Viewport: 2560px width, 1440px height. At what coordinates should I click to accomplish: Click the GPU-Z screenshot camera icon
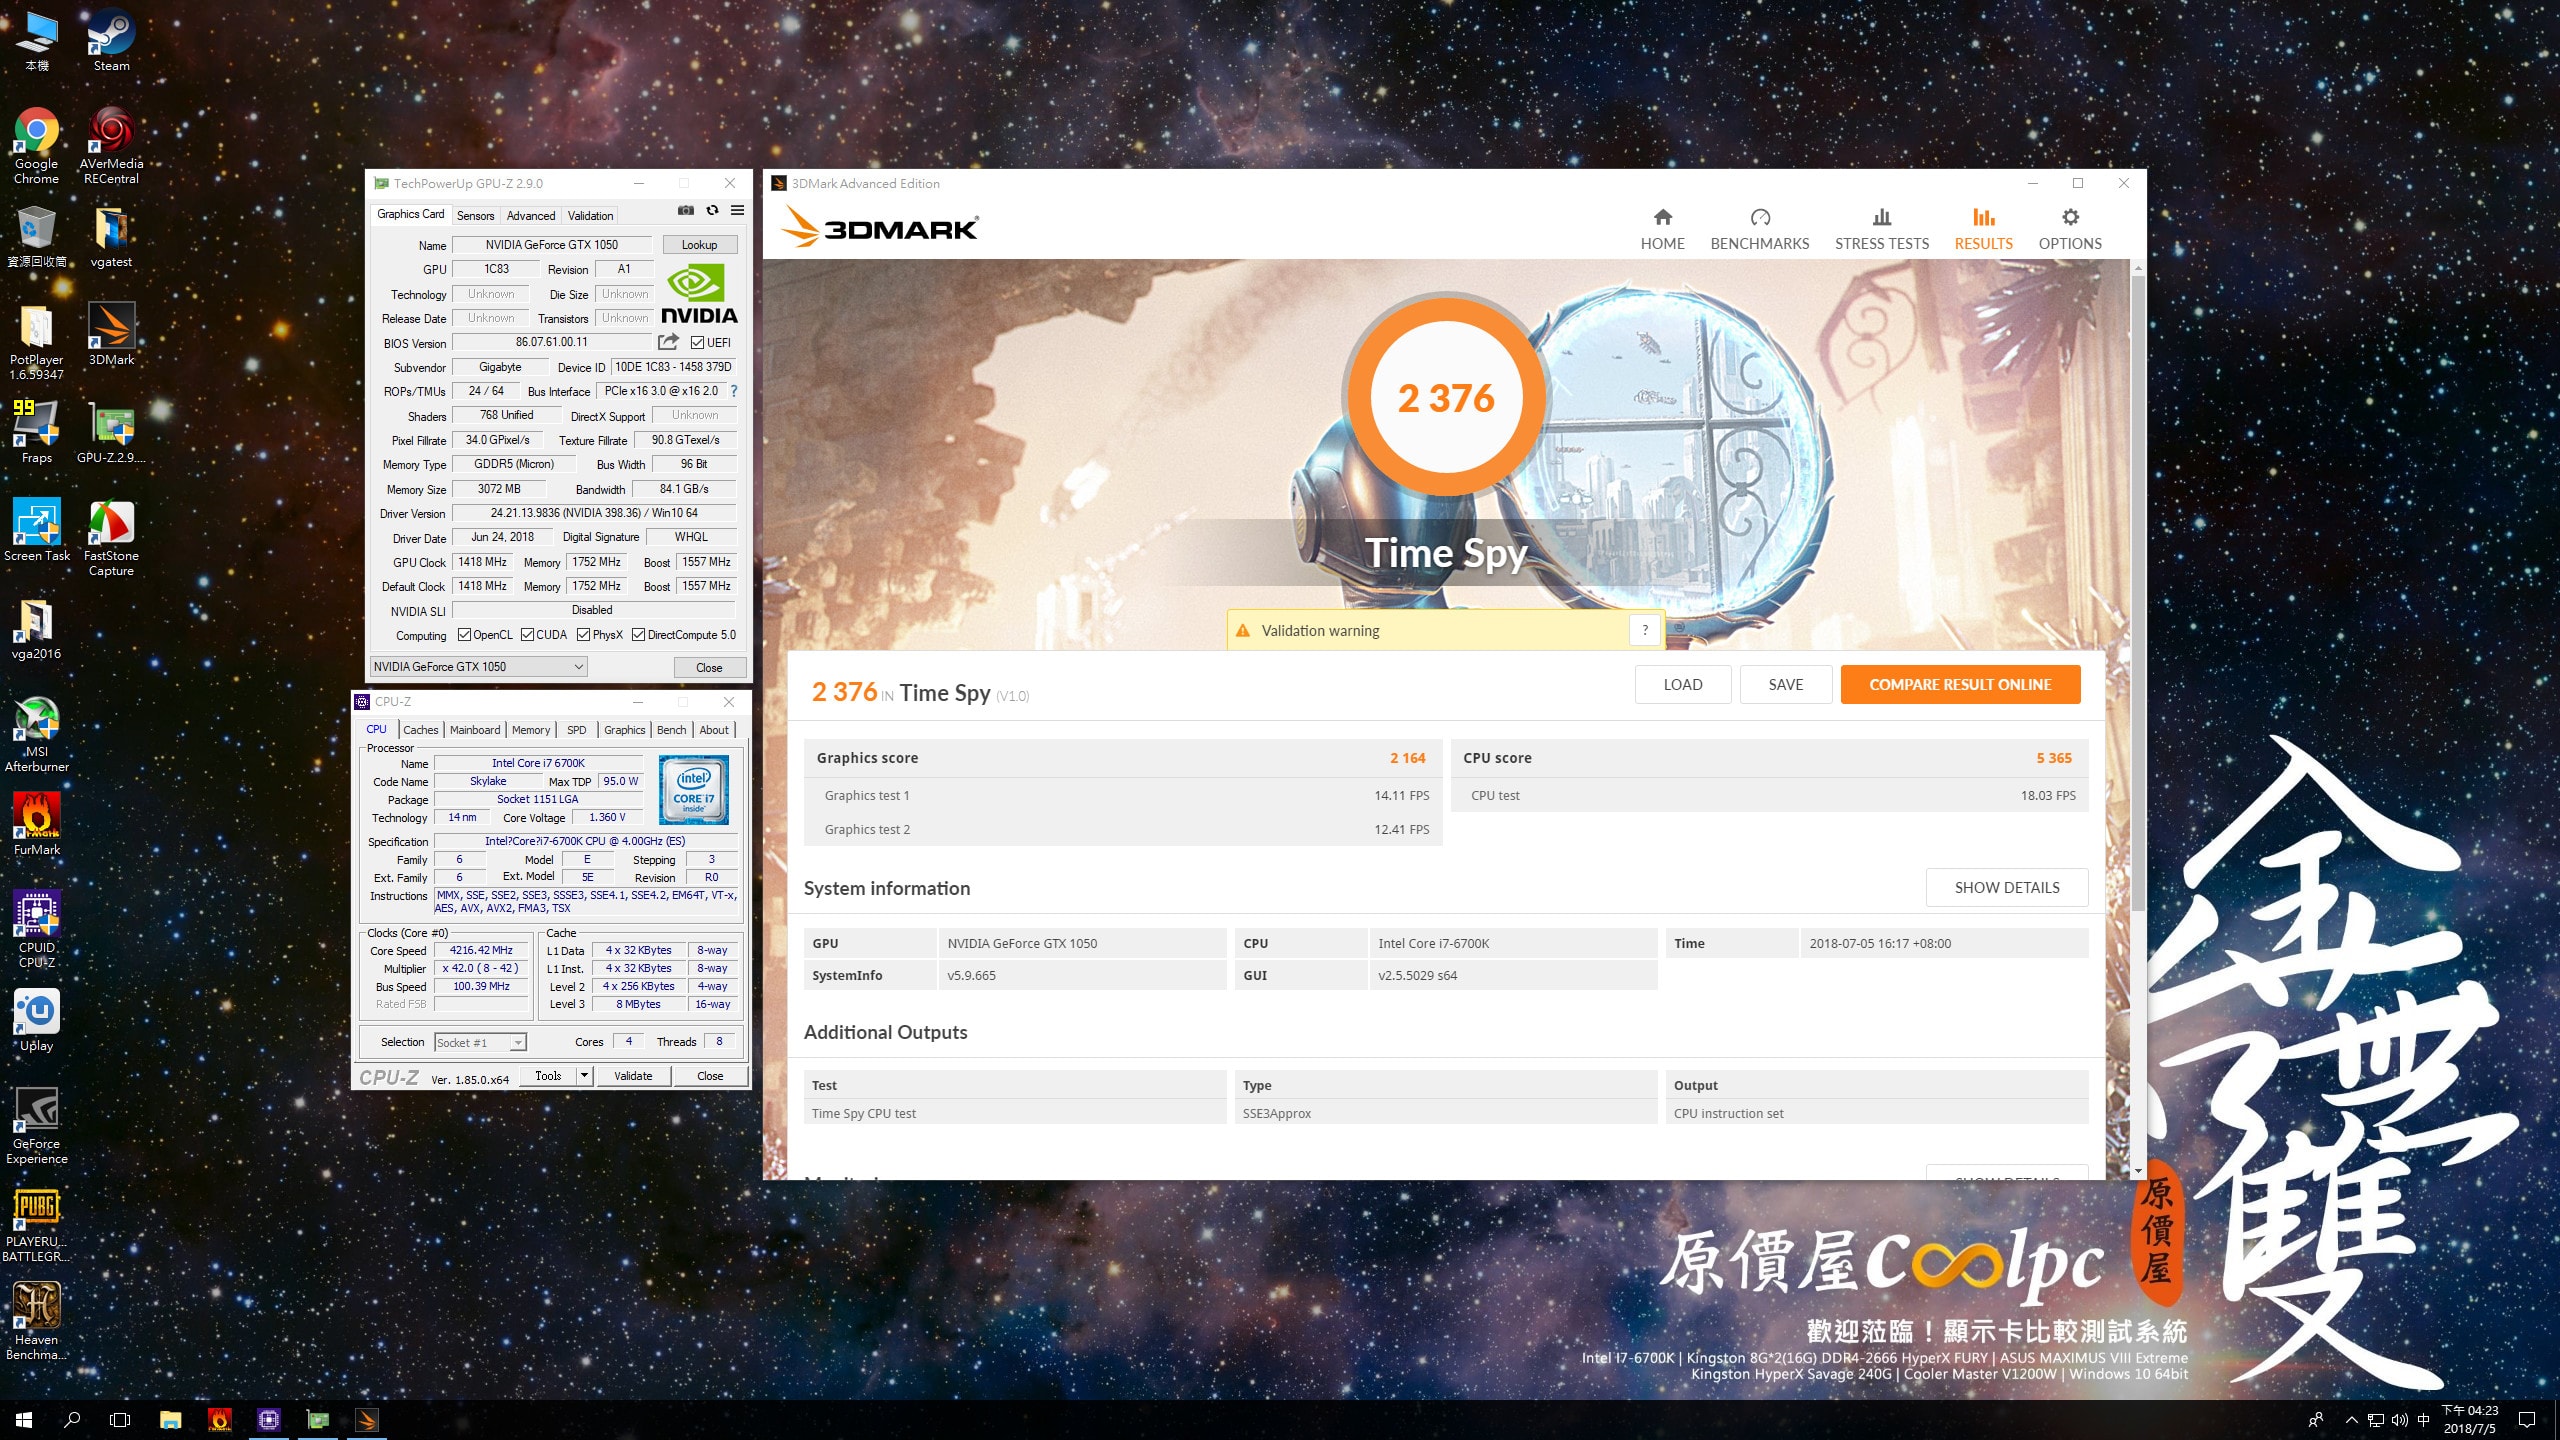685,211
